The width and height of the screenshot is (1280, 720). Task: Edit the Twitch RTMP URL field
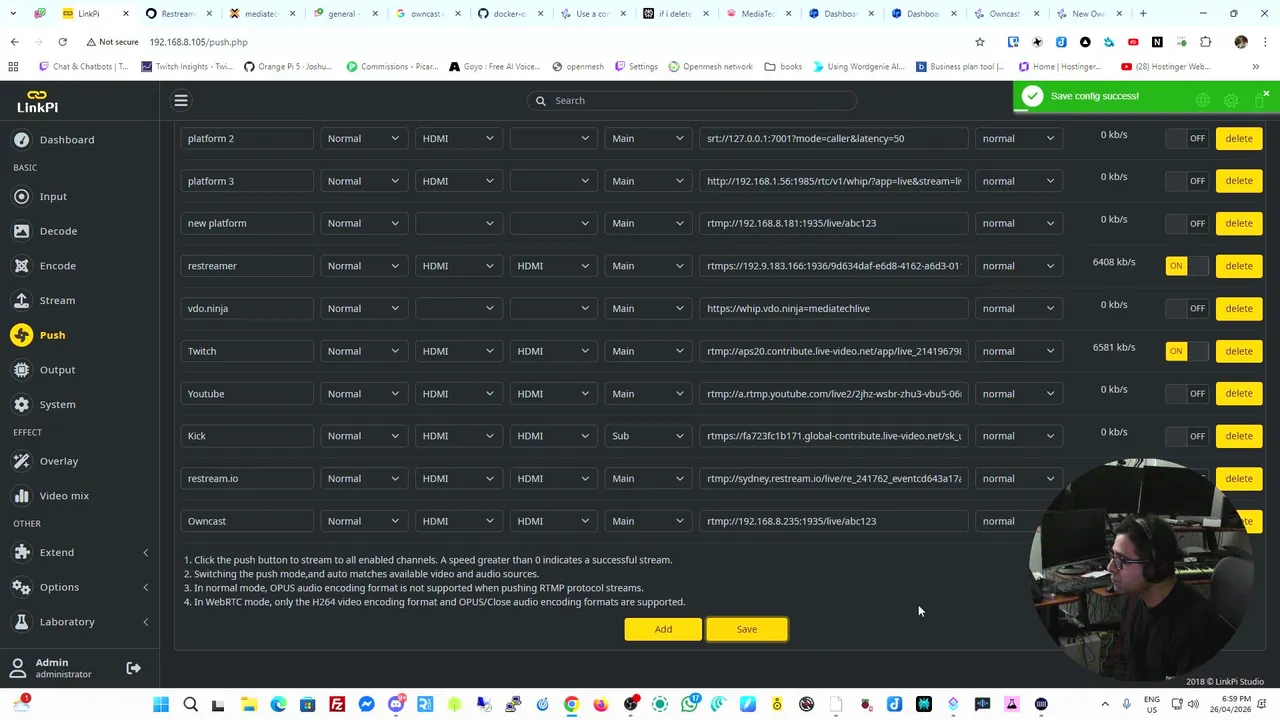(x=834, y=351)
